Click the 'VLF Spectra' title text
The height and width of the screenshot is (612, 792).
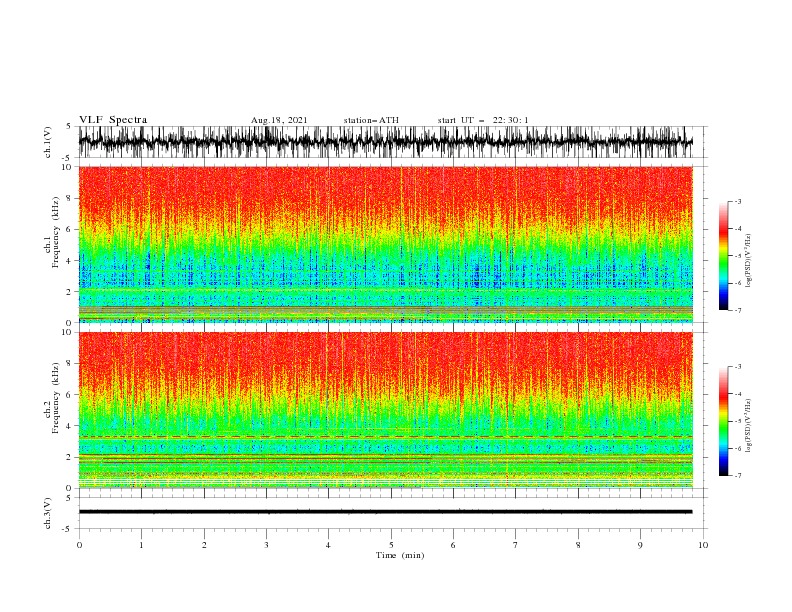[113, 120]
